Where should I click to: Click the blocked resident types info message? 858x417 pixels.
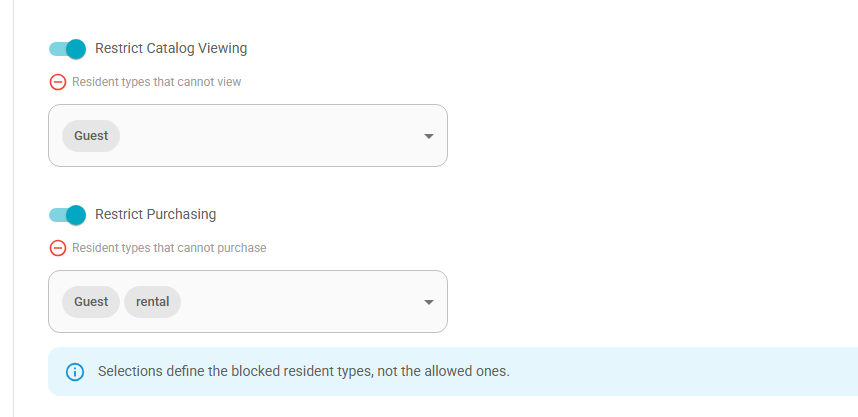[304, 371]
